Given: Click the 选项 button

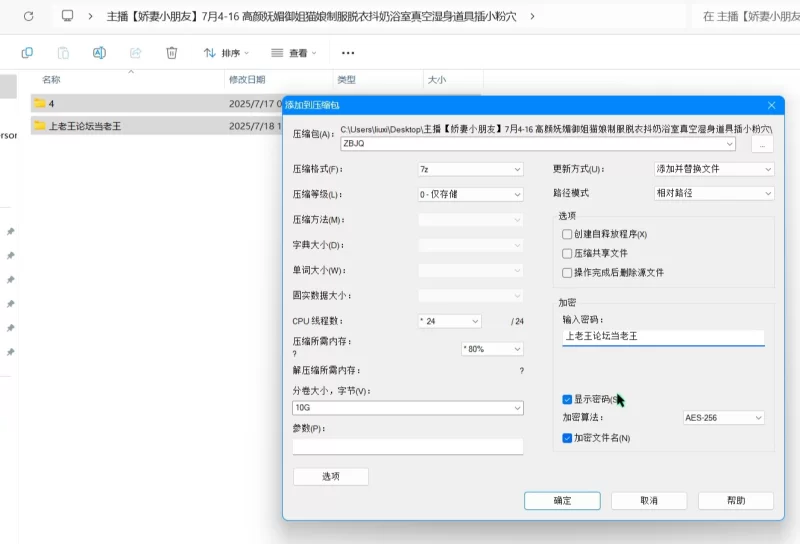Looking at the screenshot, I should coord(331,477).
